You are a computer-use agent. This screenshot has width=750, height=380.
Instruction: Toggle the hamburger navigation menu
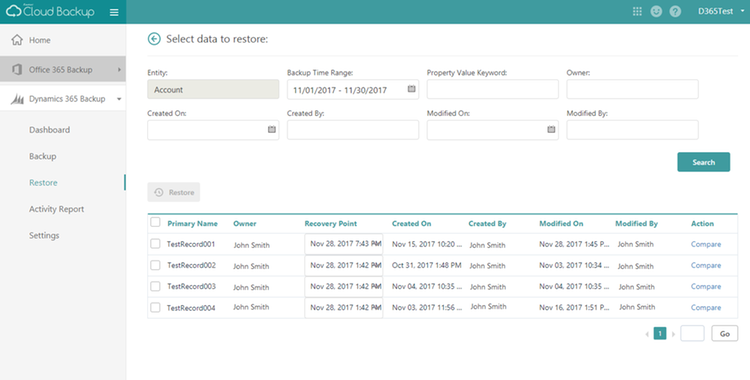coord(114,12)
